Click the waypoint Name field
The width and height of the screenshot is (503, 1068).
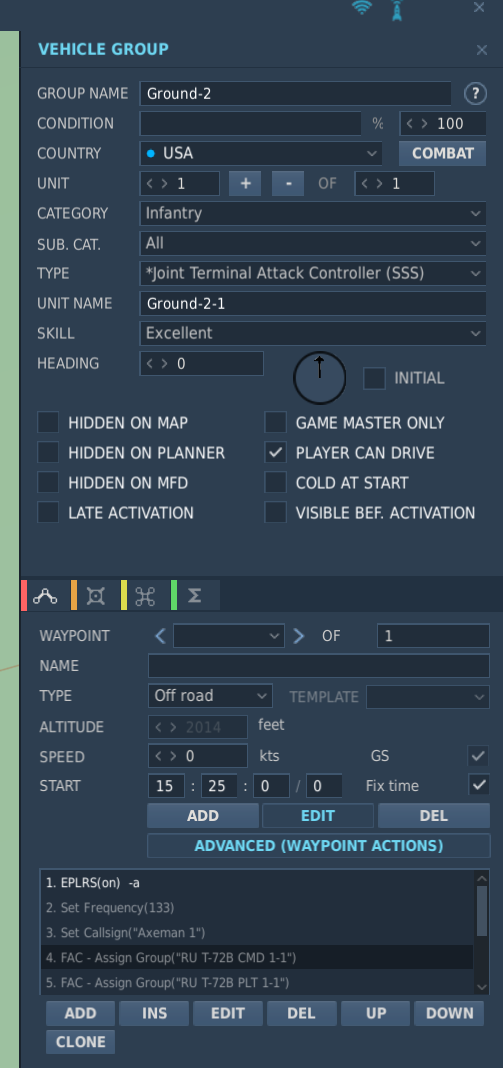coord(318,665)
